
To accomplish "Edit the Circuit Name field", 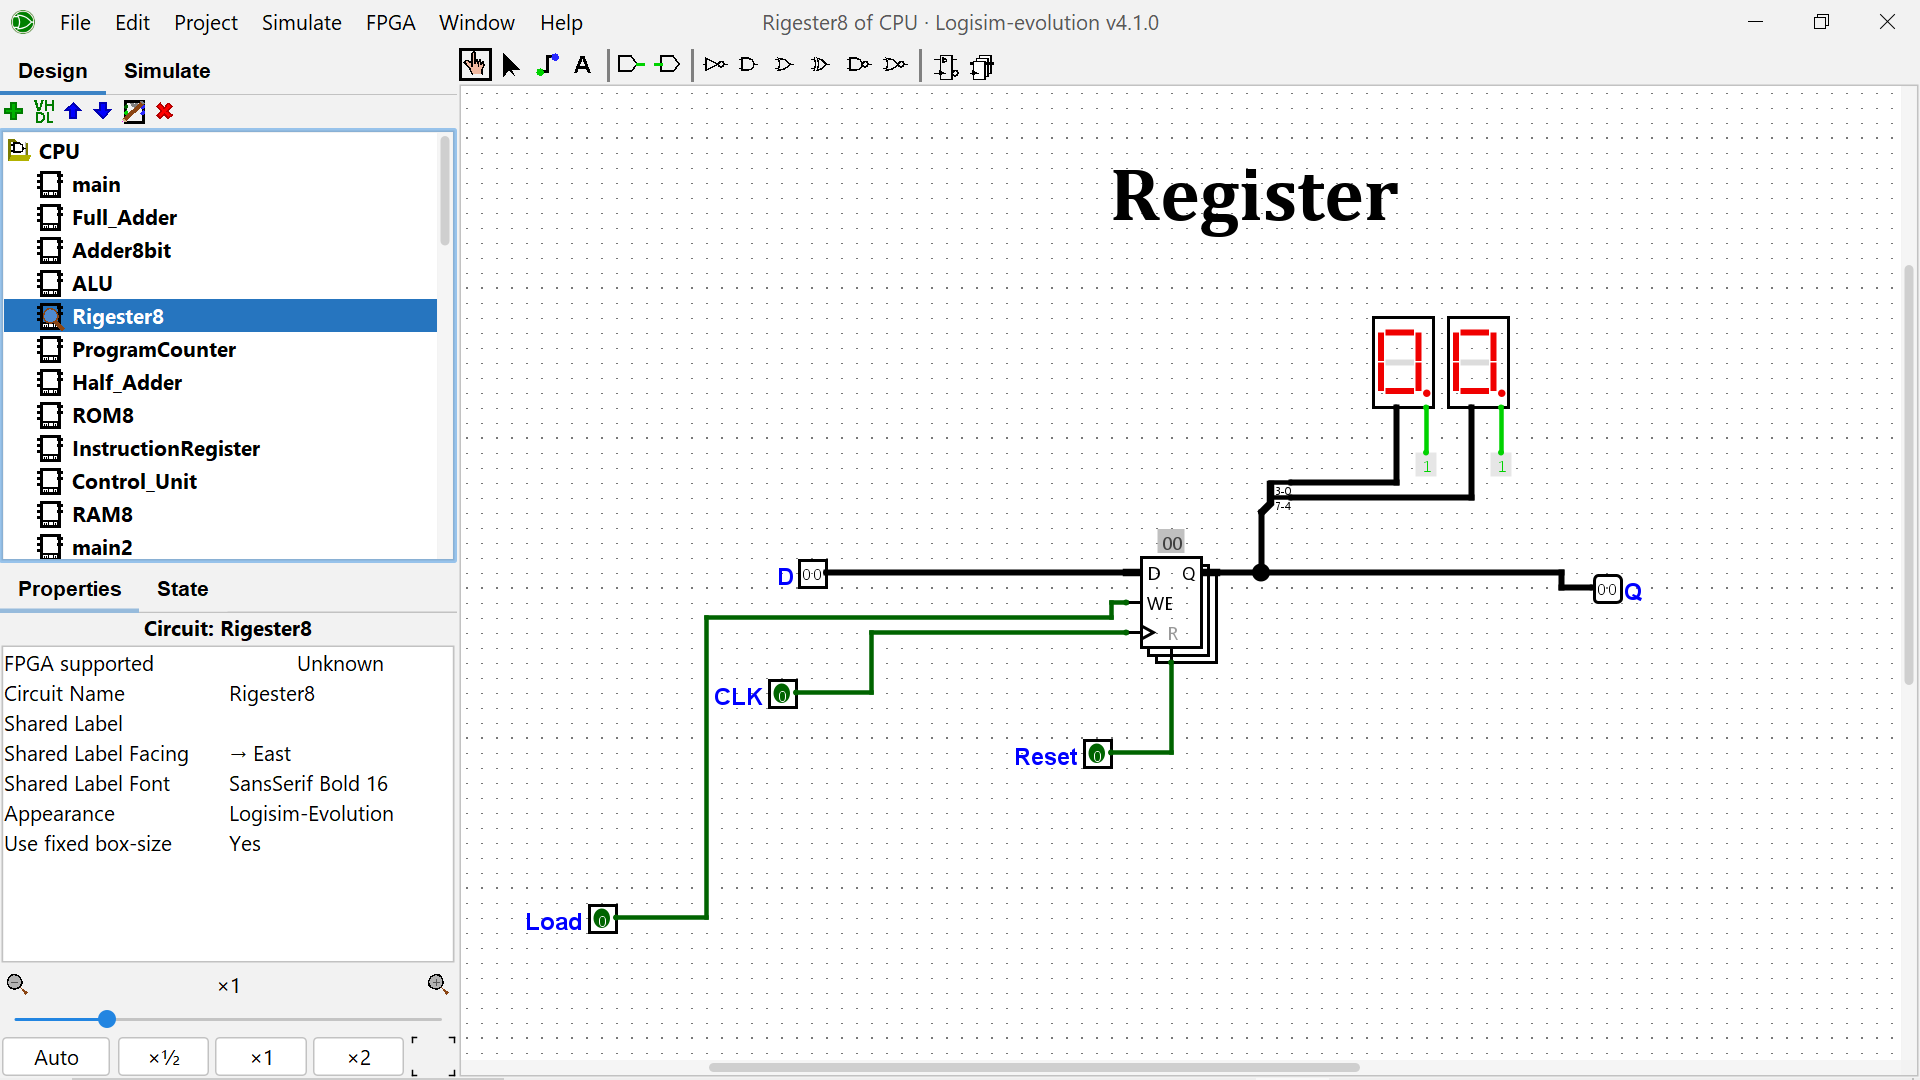I will click(340, 694).
